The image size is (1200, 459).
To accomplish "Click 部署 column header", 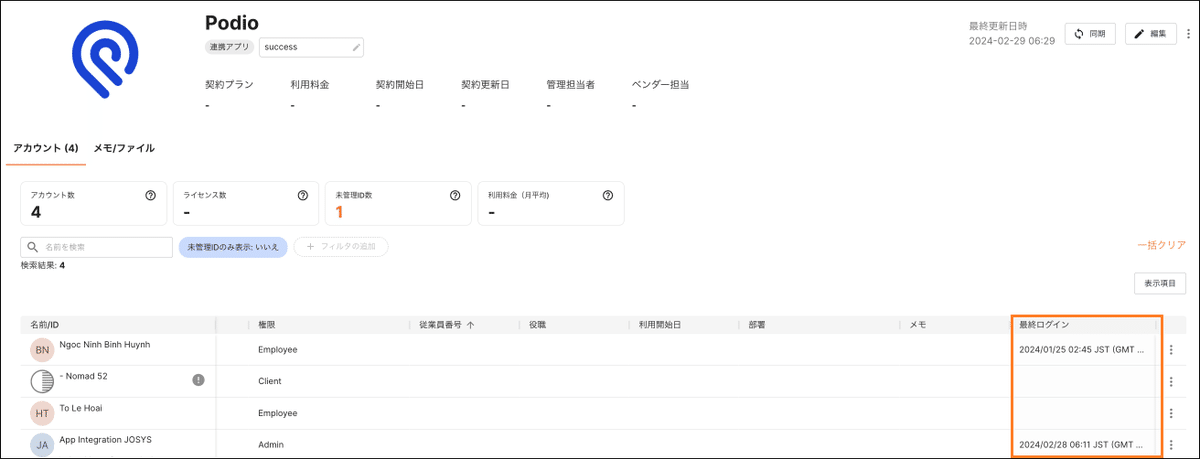I will tap(757, 325).
